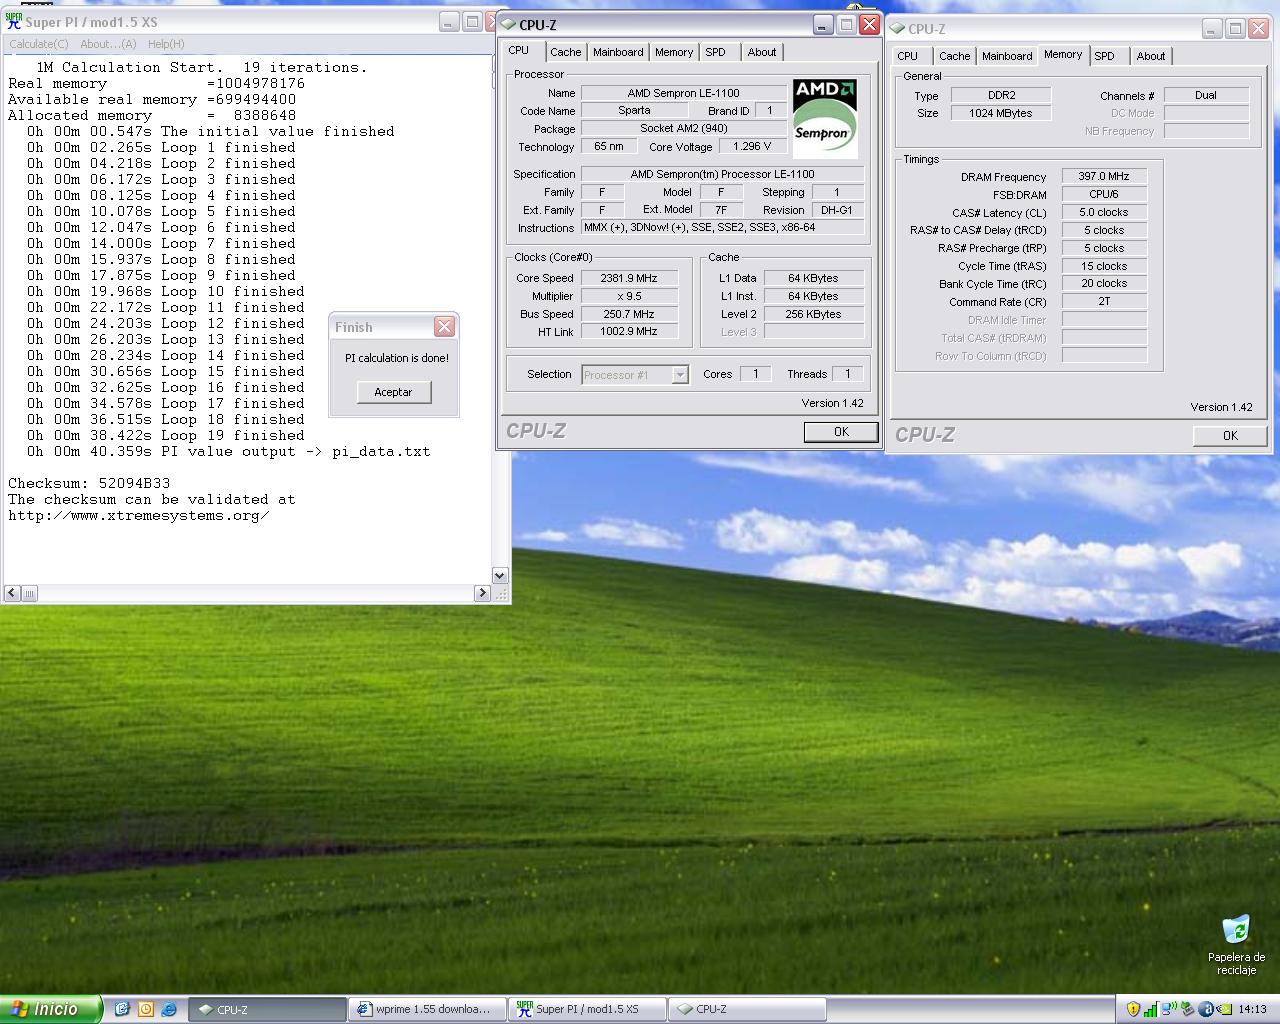This screenshot has width=1280, height=1024.
Task: Activate Super PI / mod1.5 XS taskbar button
Action: [587, 1010]
